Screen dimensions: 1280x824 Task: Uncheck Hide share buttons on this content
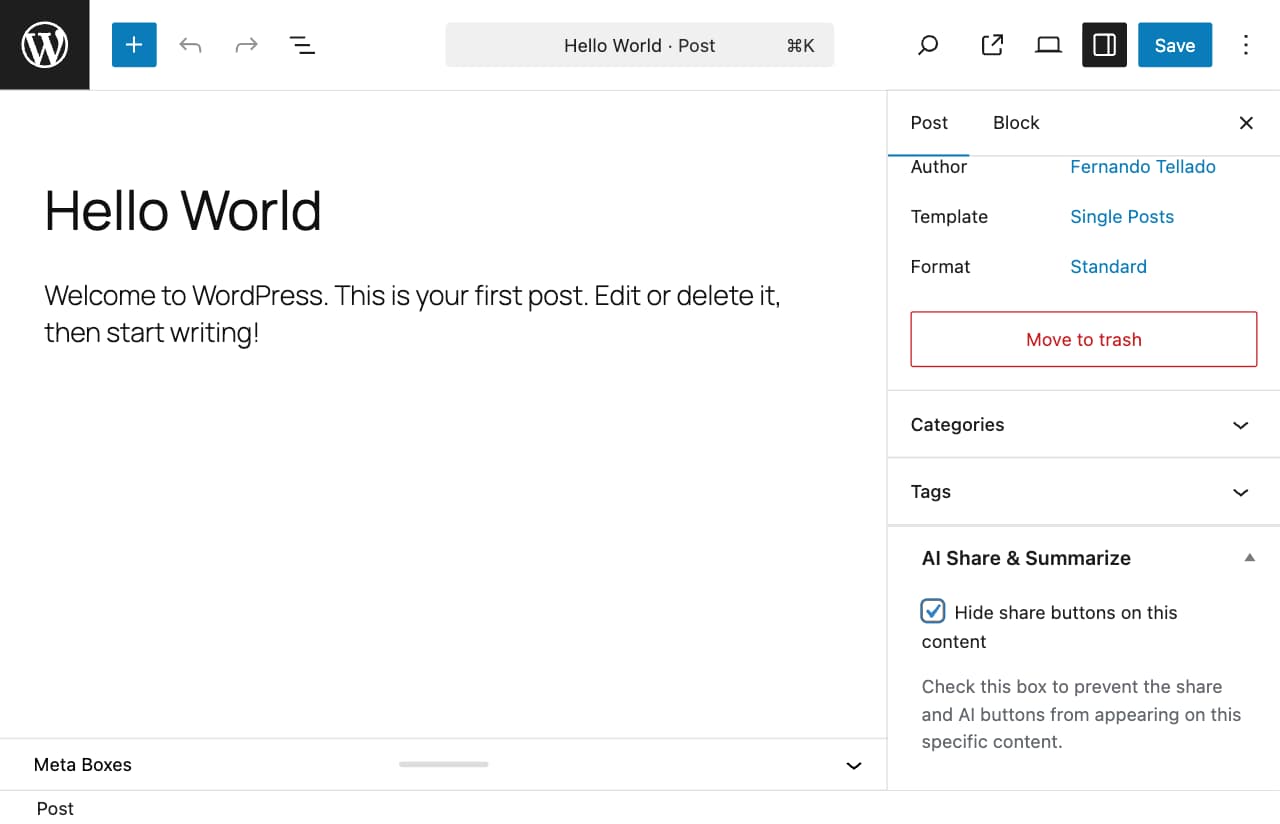click(933, 611)
